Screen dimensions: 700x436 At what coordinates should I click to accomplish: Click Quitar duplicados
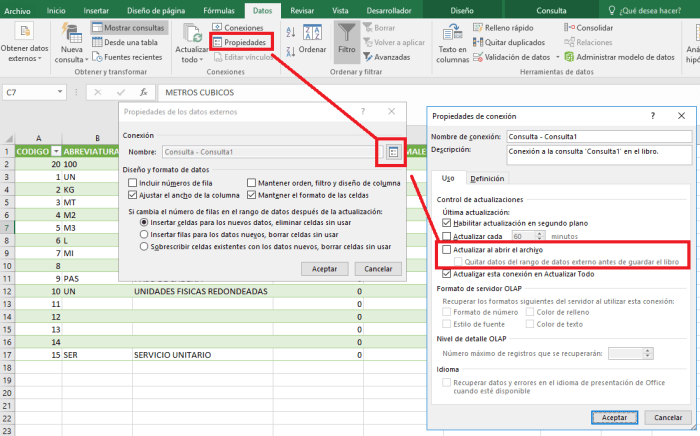tap(509, 42)
